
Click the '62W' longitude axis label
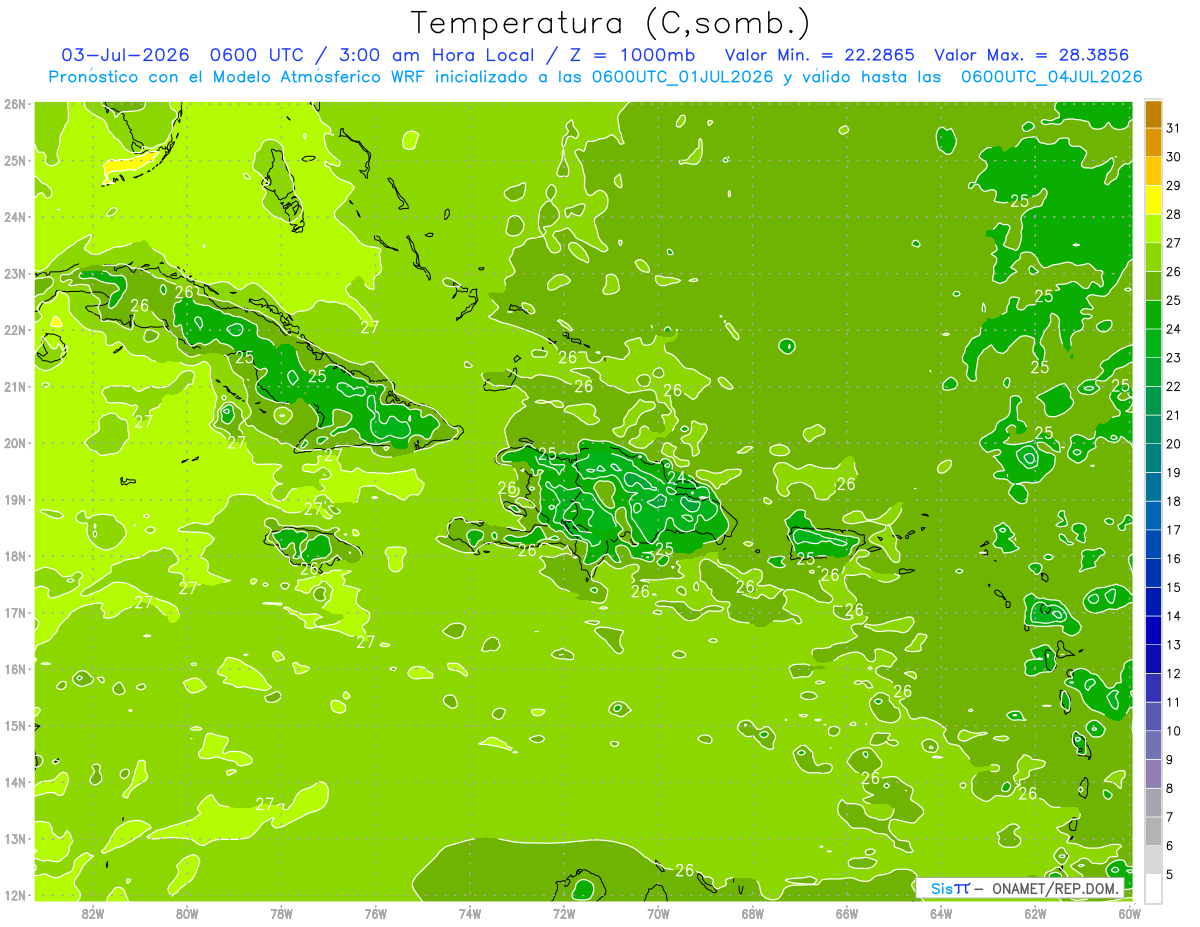(1035, 913)
